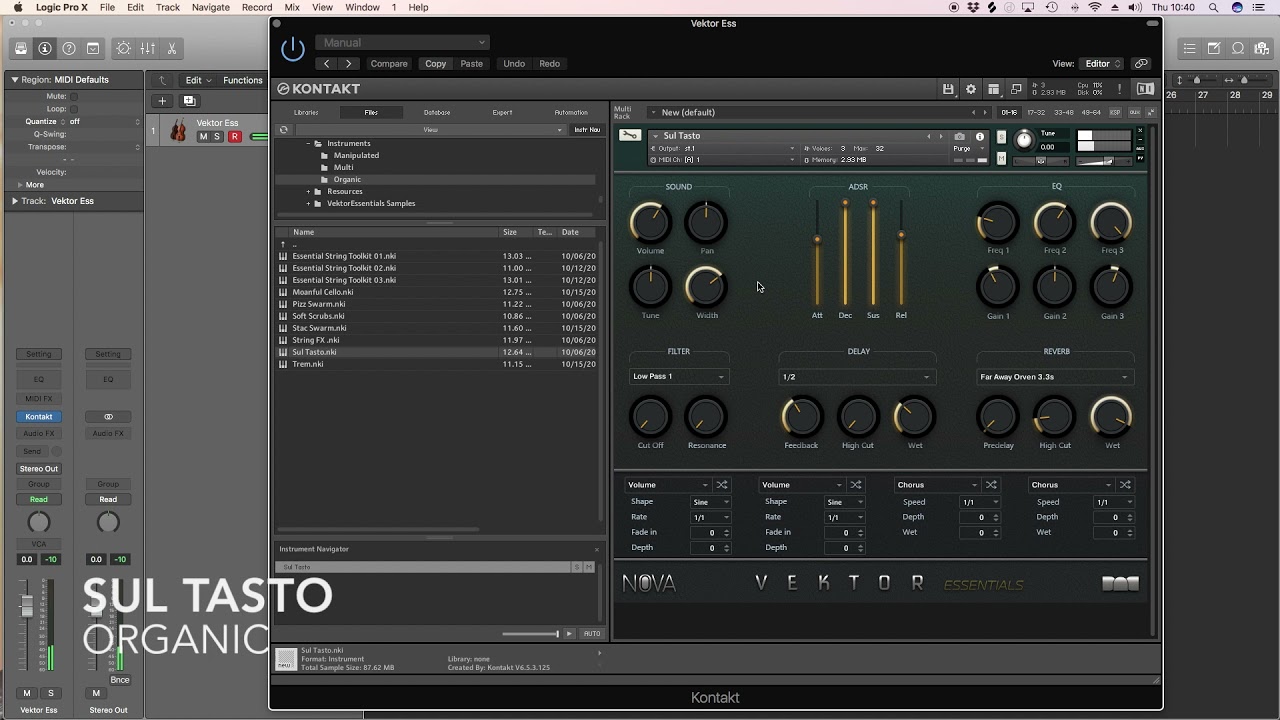
Task: Click the Kontakt panic exclamation icon
Action: [1119, 89]
